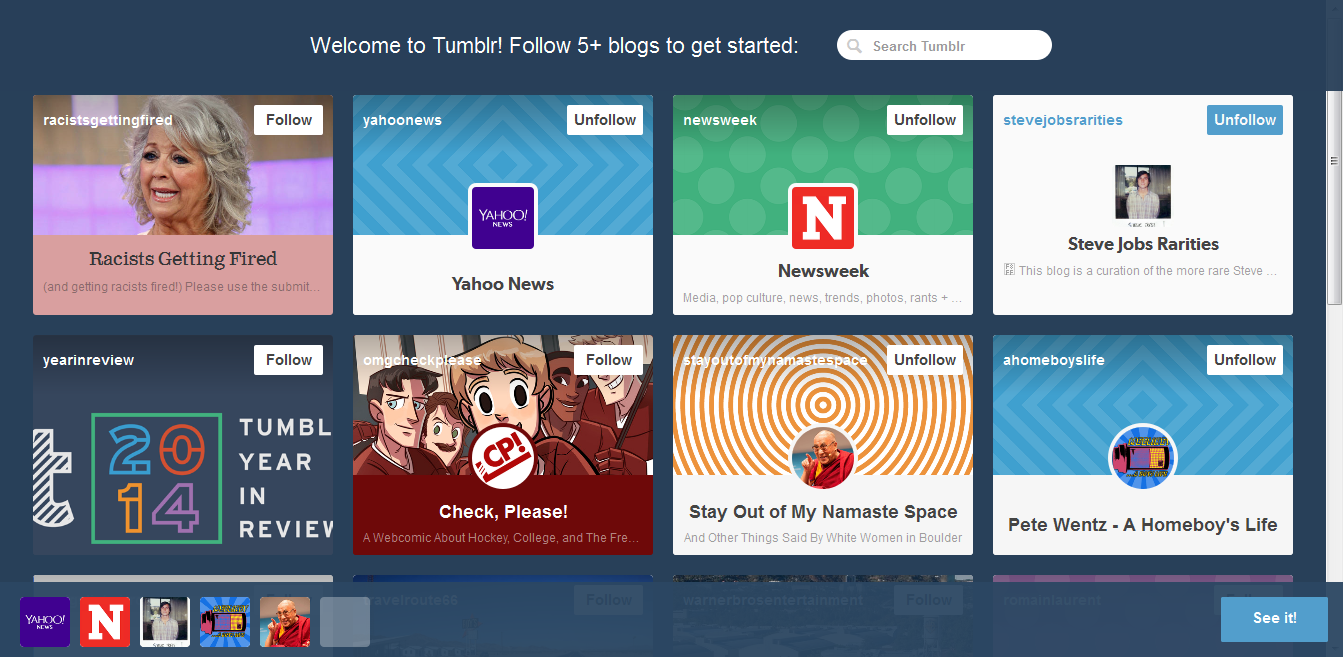Screen dimensions: 1343x657
Task: Open the yahoonews username link
Action: pyautogui.click(x=402, y=120)
